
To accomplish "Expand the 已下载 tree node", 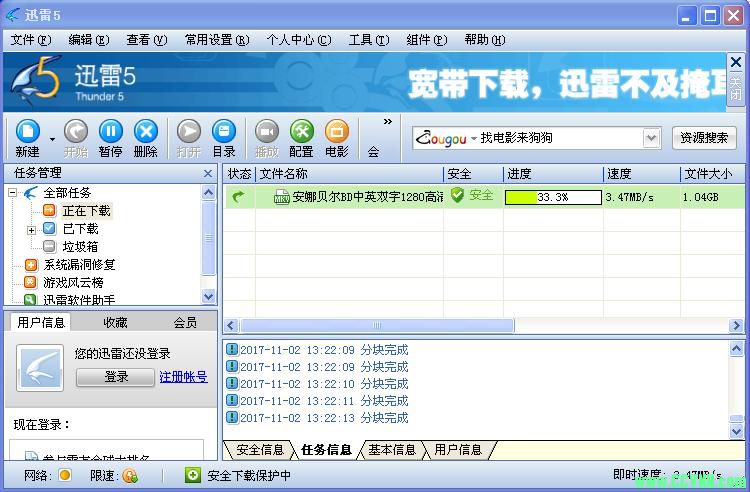I will tap(32, 229).
